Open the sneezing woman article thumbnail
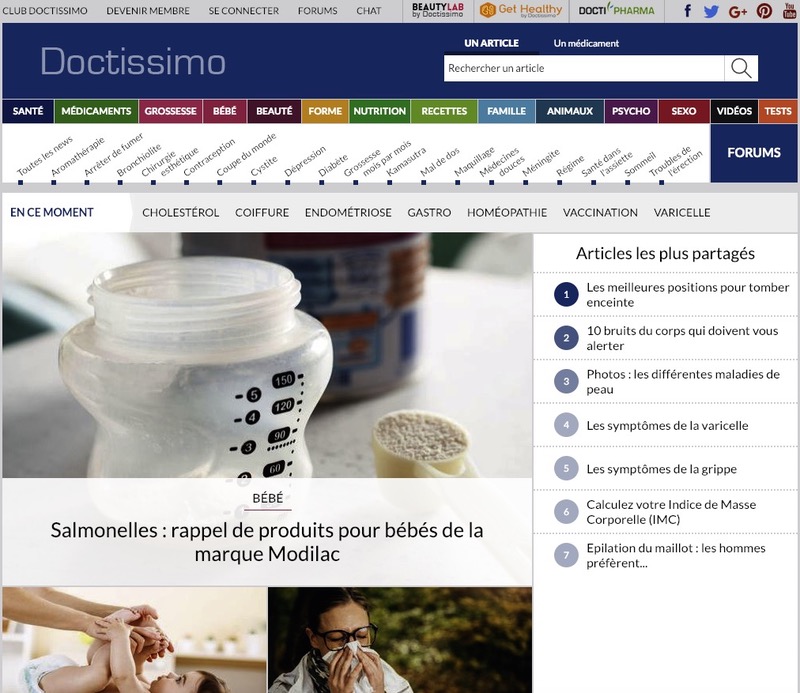Screen dimensions: 800x693 tap(400, 640)
